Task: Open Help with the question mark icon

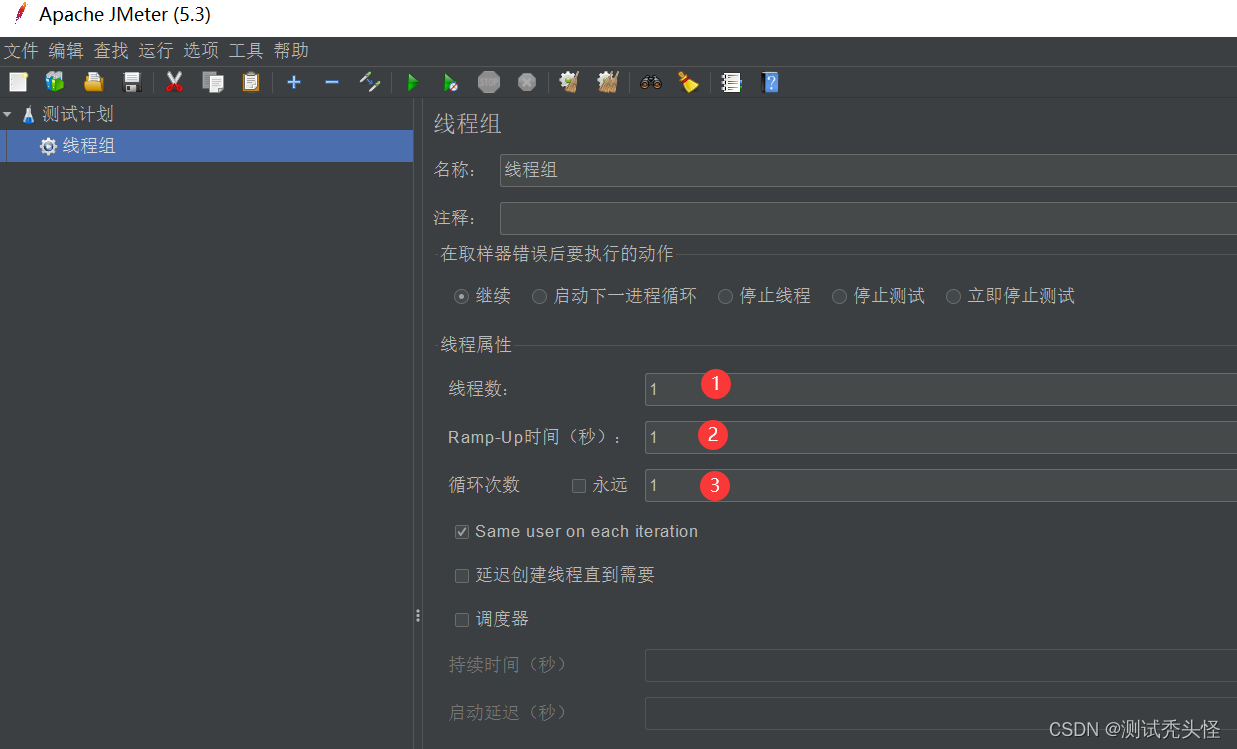Action: [769, 82]
